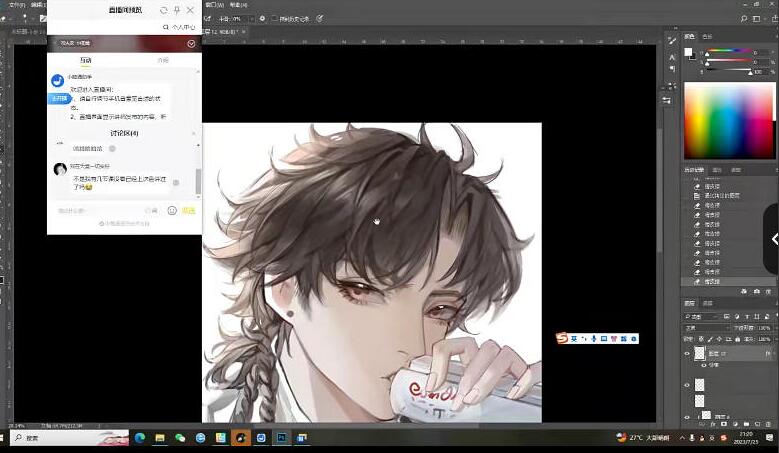Collapse fx effects arrow on top layer

point(774,353)
